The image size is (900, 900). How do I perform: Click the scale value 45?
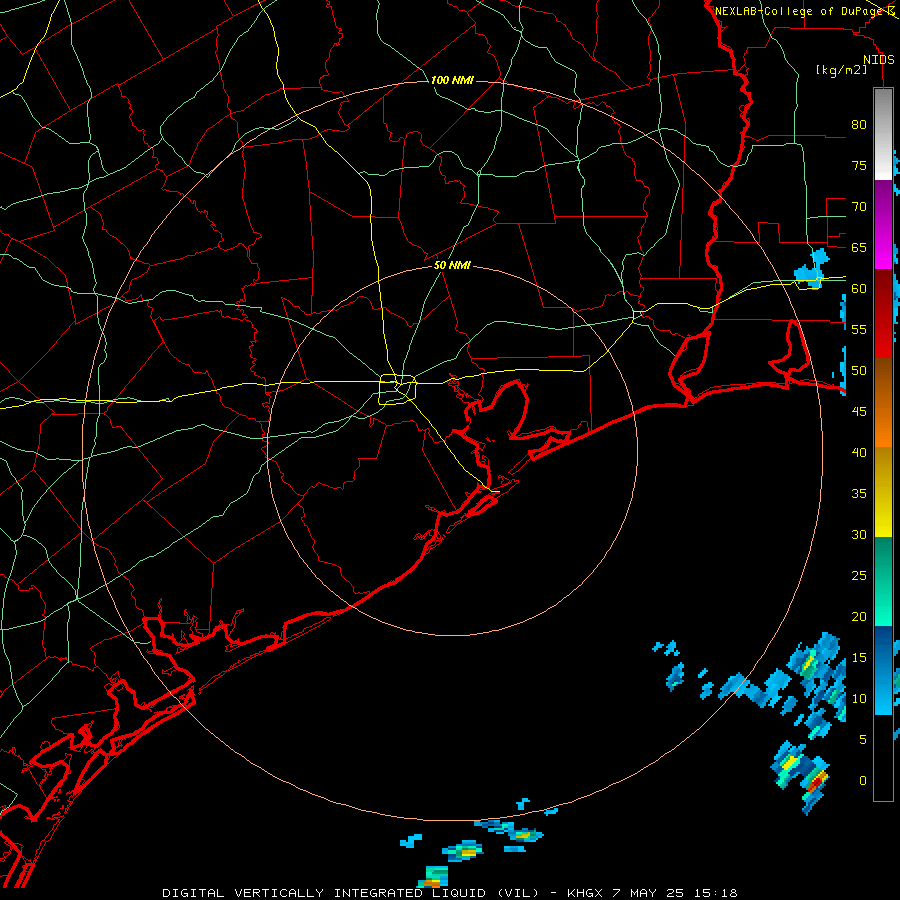click(859, 412)
